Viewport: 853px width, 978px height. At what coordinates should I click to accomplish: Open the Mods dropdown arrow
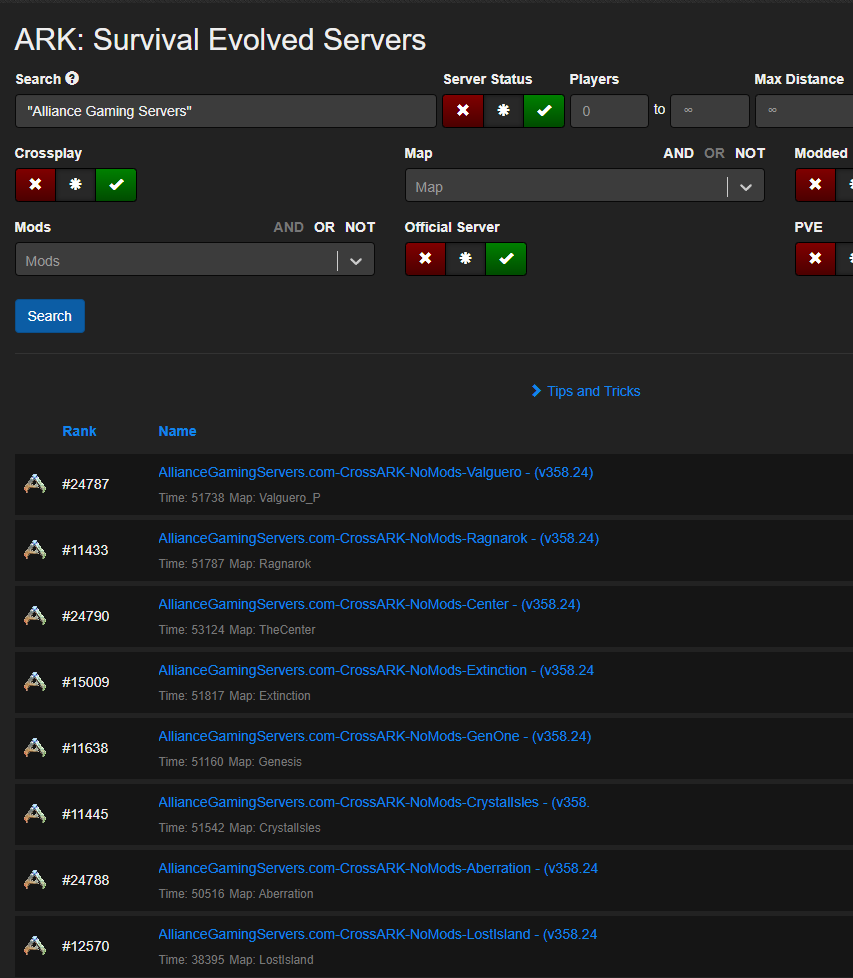point(356,261)
